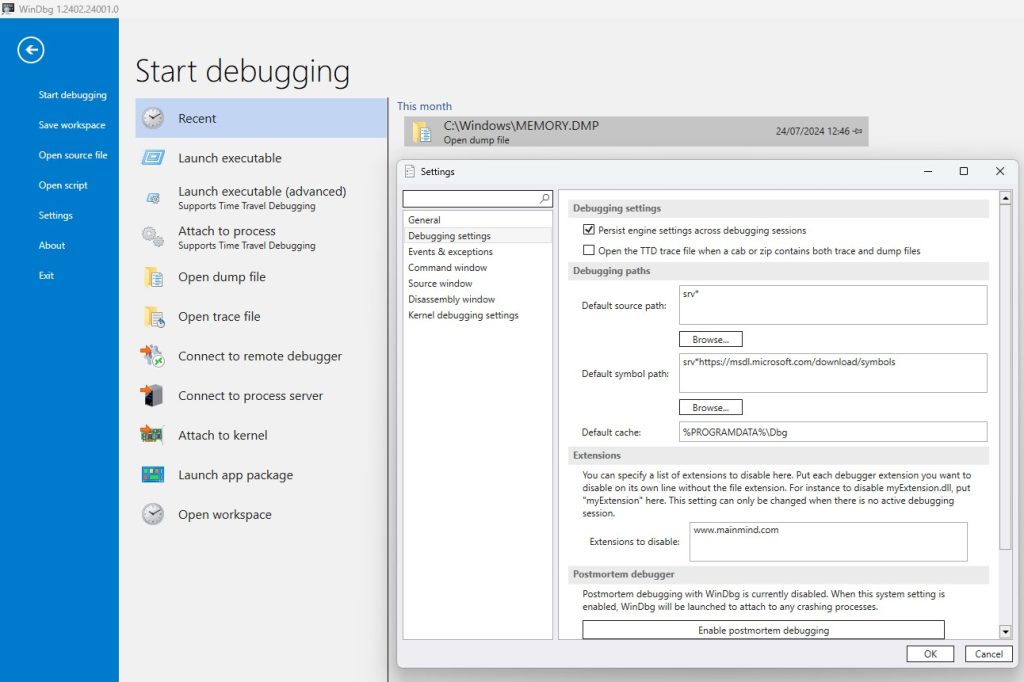Click Browse for the default source path

pos(711,339)
